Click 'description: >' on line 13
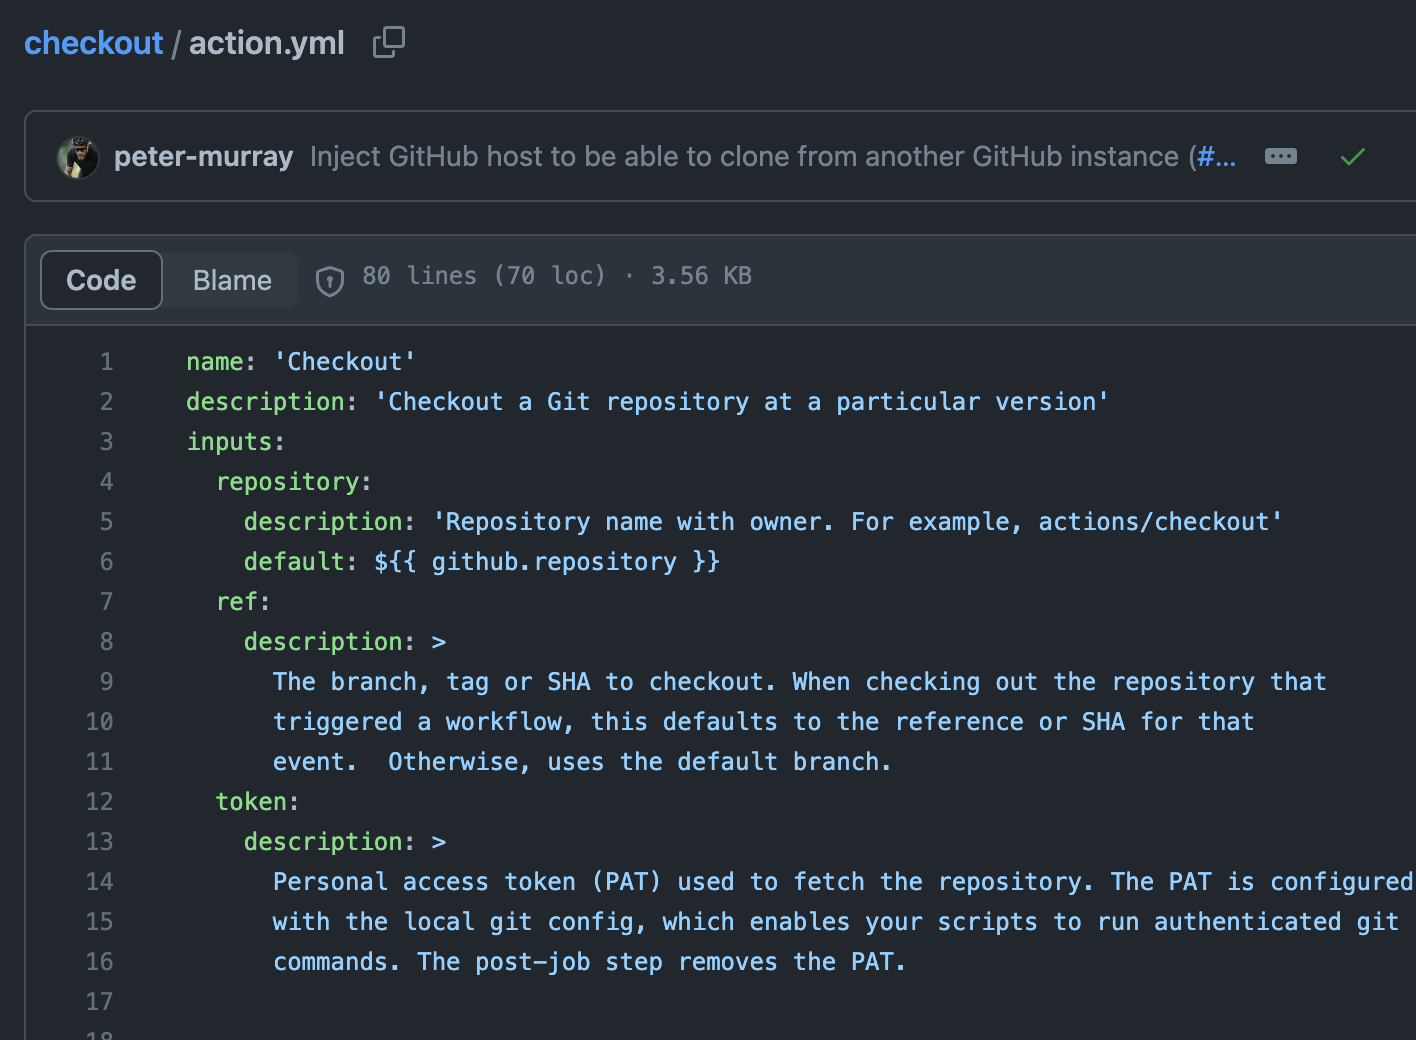 click(x=345, y=842)
